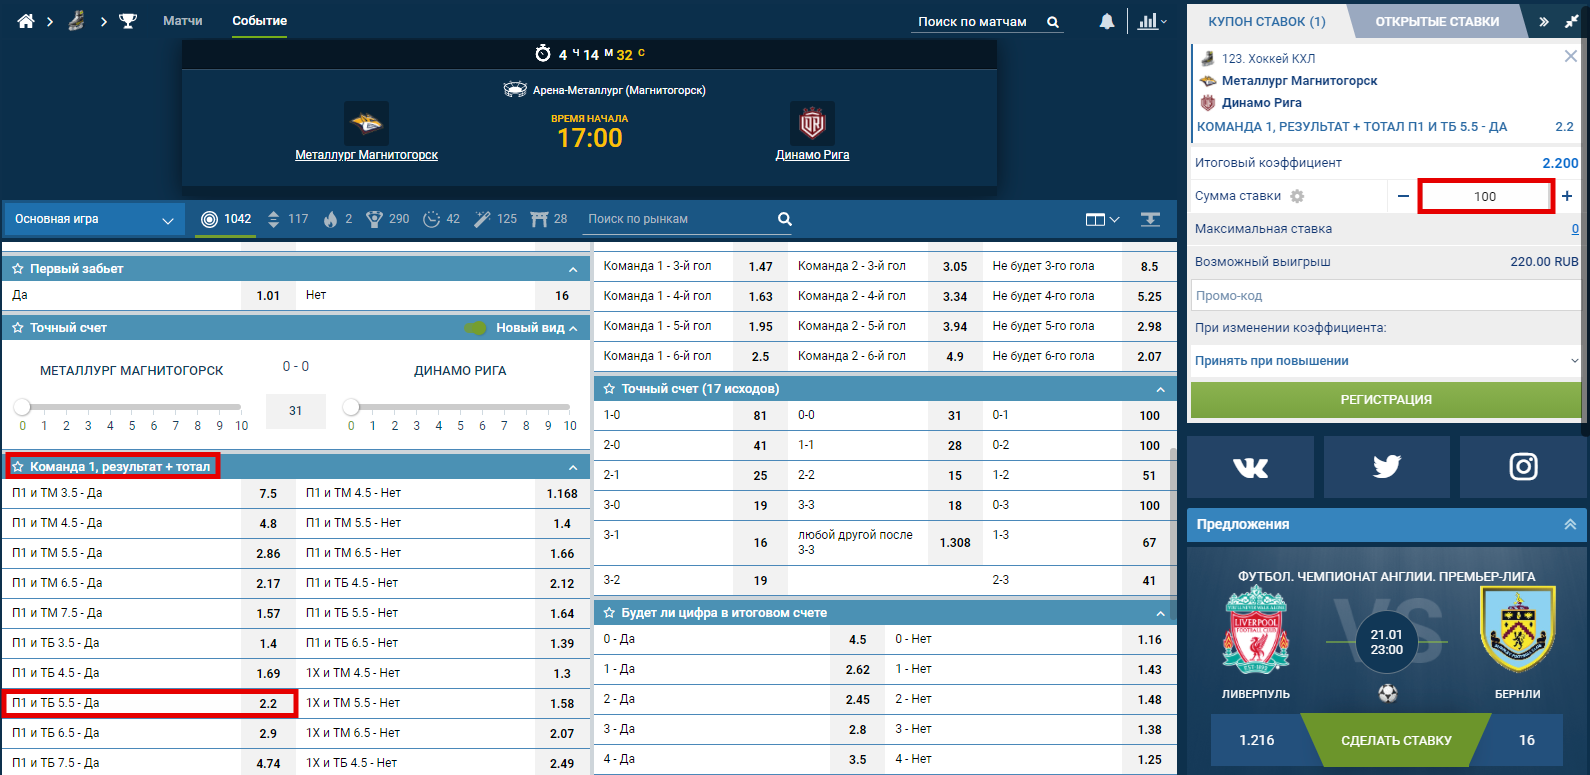Viewport: 1590px width, 775px height.
Task: Favorite the Первый забьет market star
Action: (x=18, y=269)
